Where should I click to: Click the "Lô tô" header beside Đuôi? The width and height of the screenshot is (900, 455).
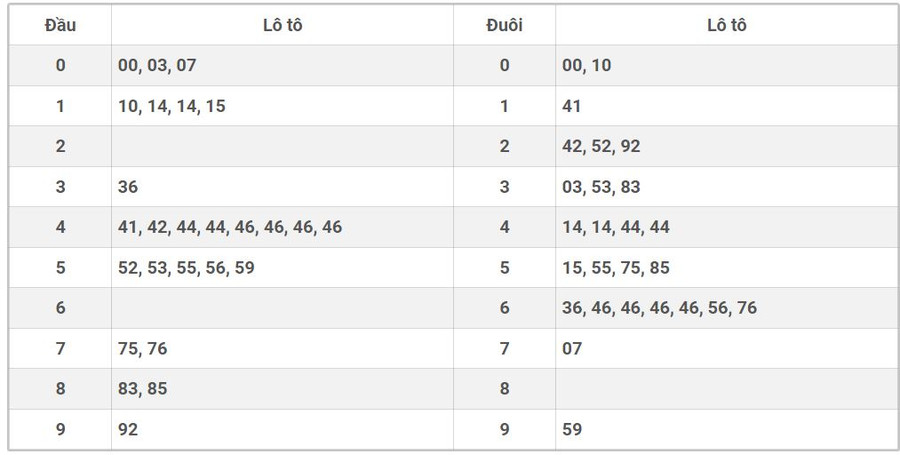pyautogui.click(x=726, y=25)
